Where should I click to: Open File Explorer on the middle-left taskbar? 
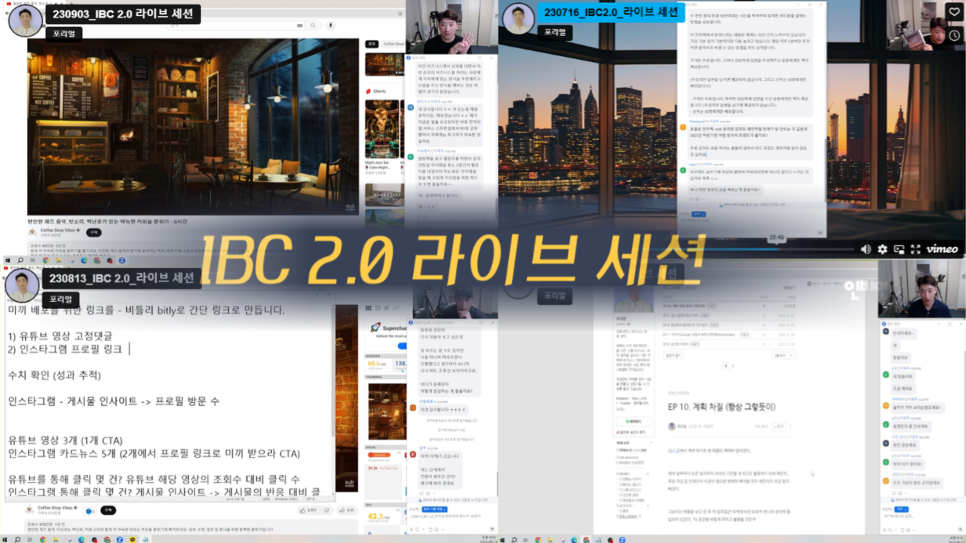click(59, 261)
